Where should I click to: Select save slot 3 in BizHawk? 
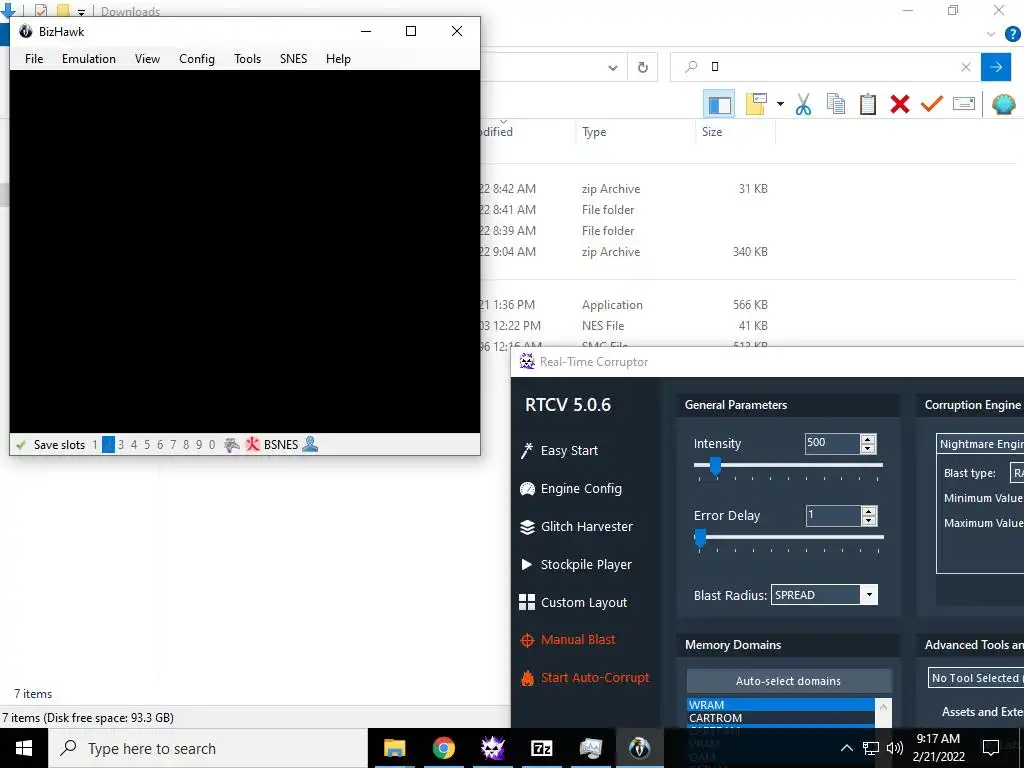coord(121,445)
